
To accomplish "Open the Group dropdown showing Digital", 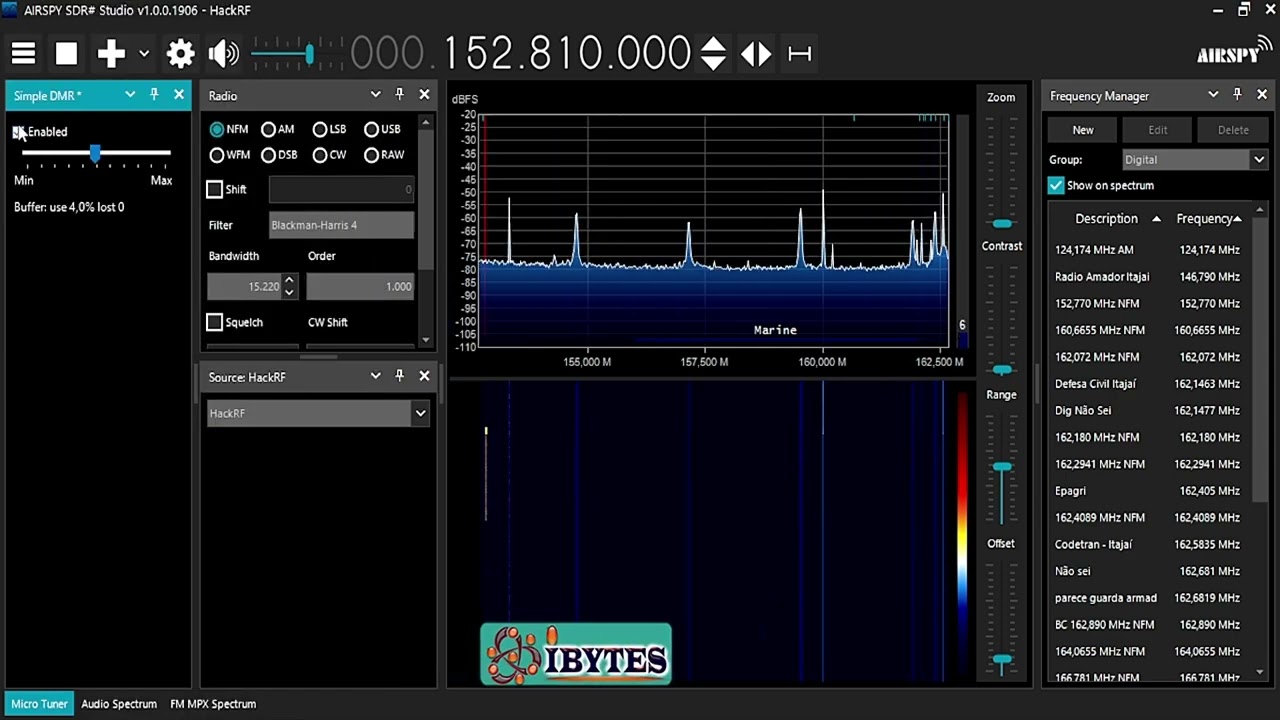I will [x=1194, y=160].
